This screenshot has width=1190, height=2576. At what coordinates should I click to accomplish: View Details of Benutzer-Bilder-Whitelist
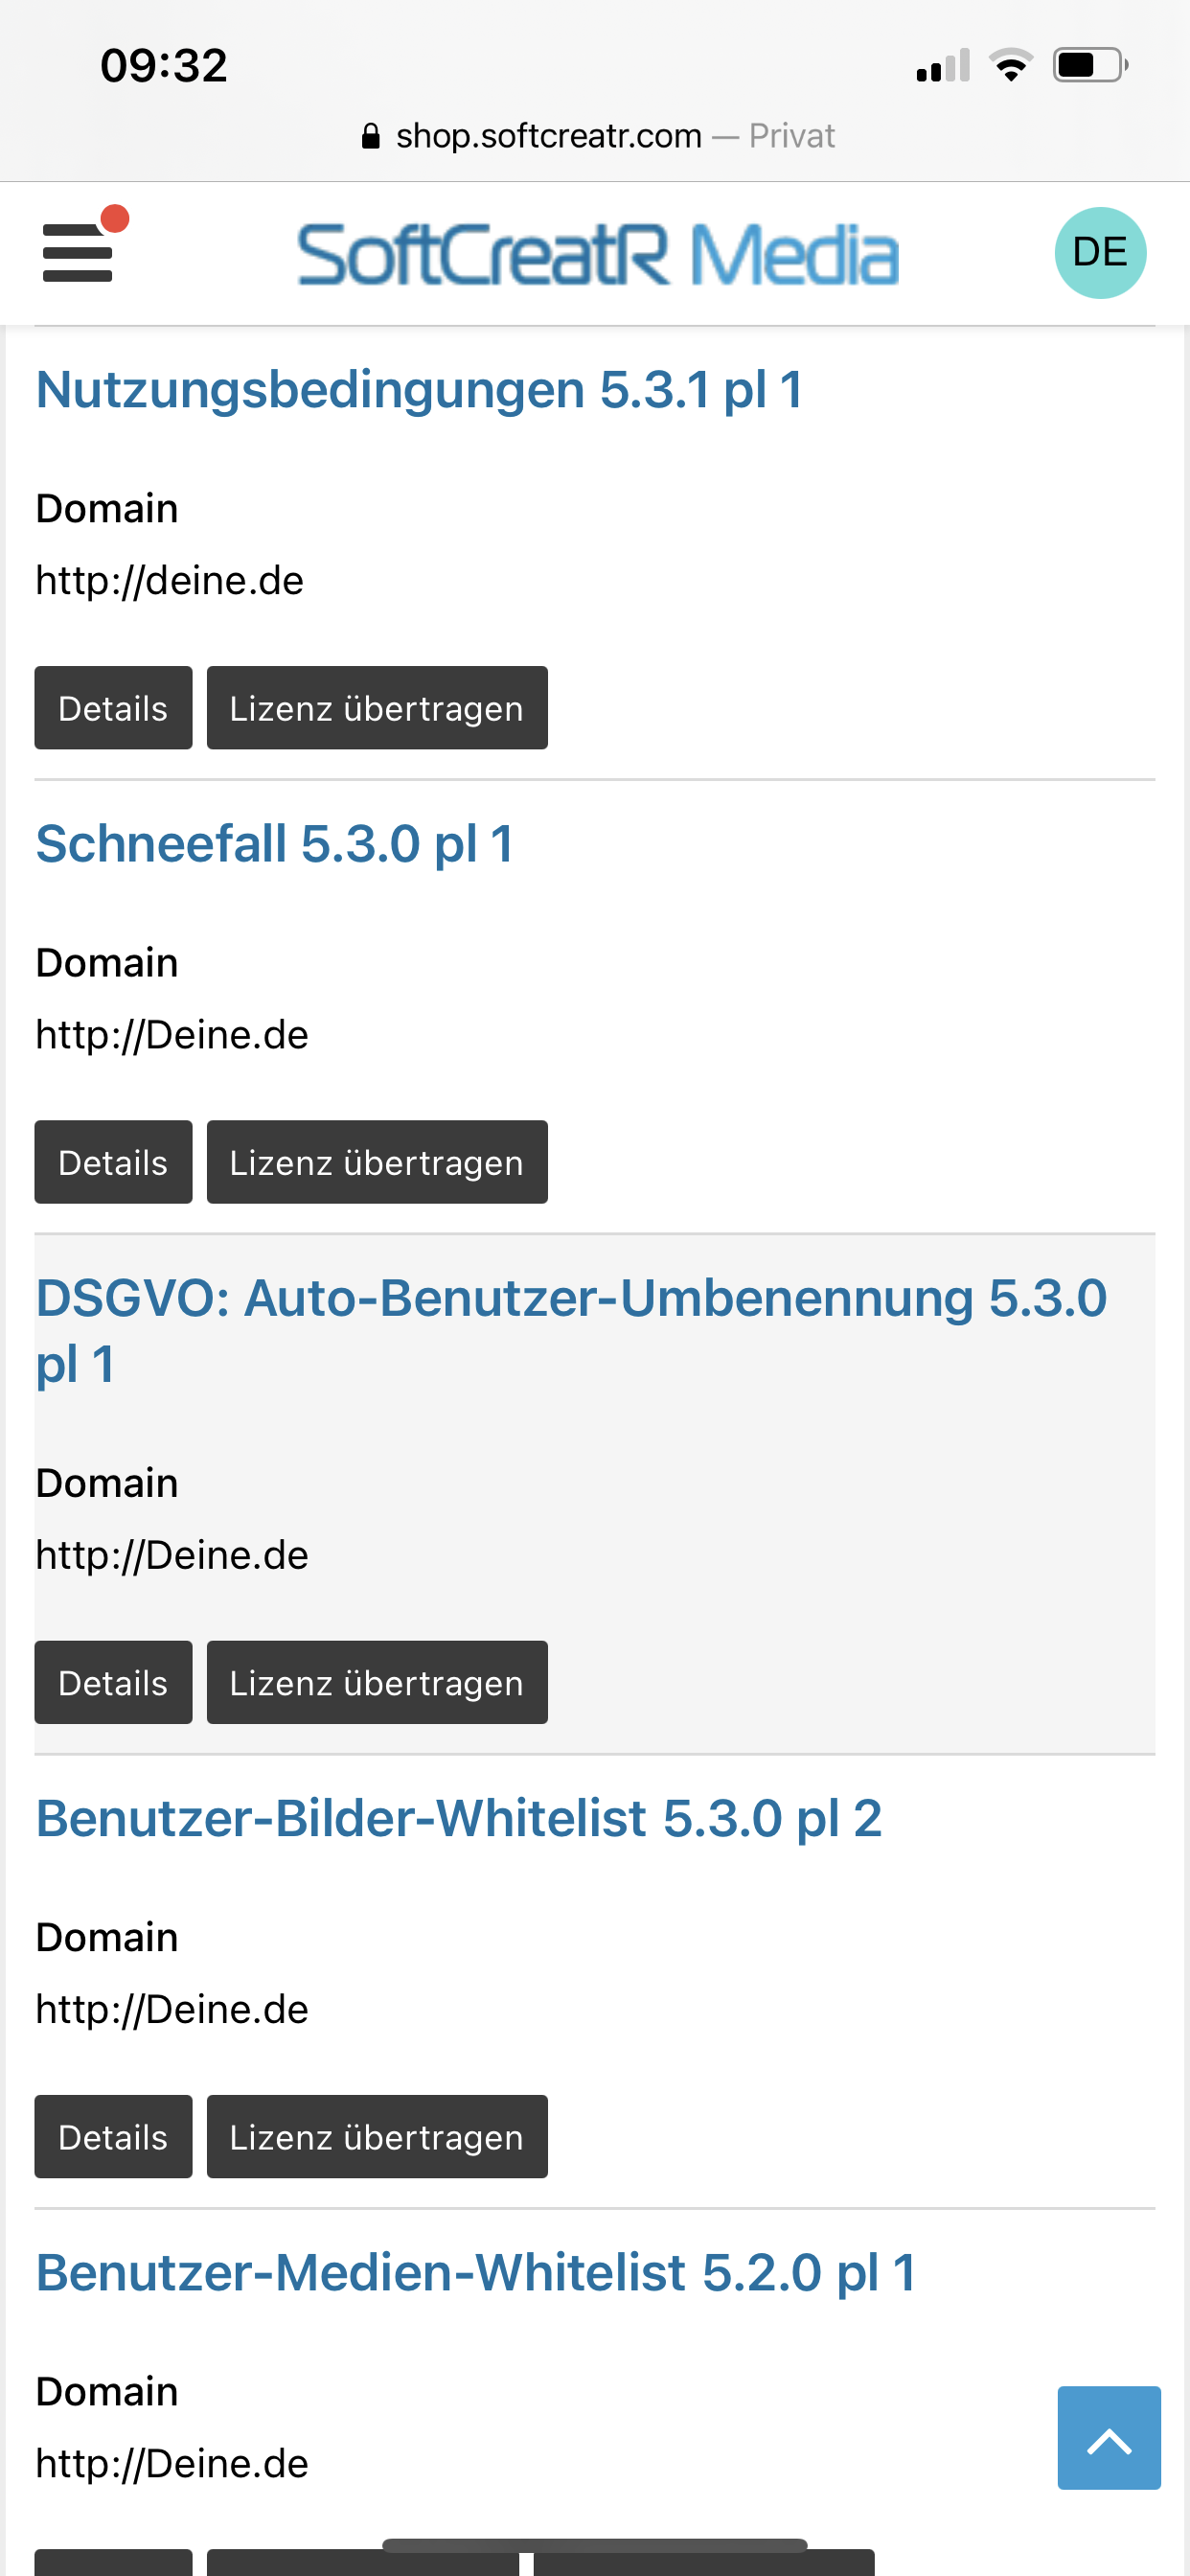[x=113, y=2136]
